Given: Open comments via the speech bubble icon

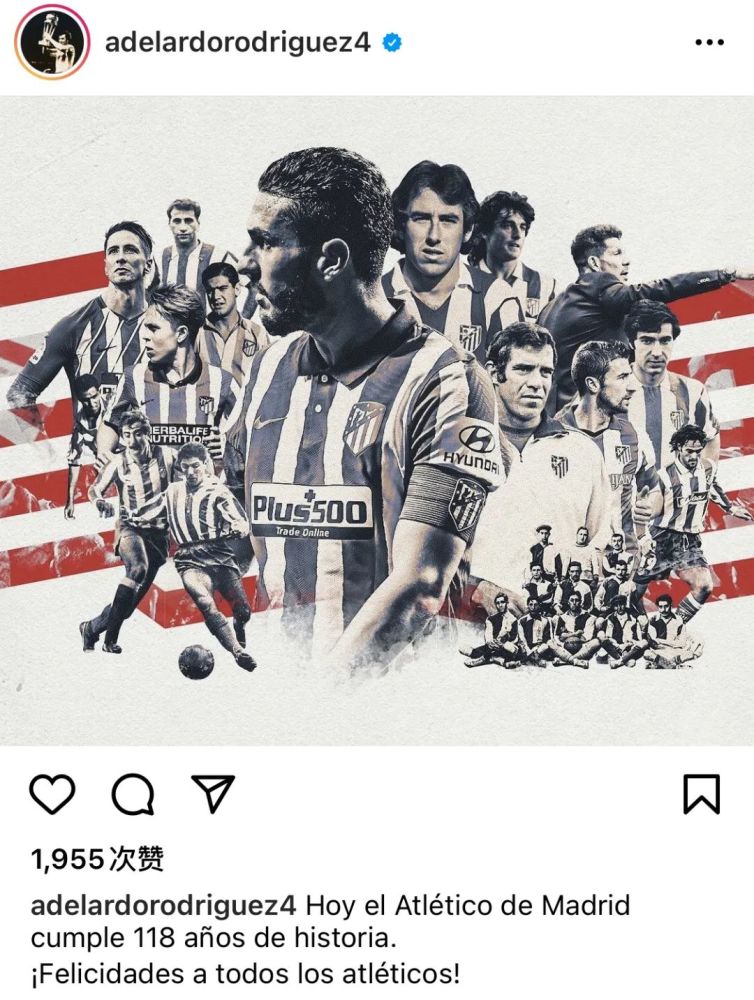Looking at the screenshot, I should click(x=133, y=794).
